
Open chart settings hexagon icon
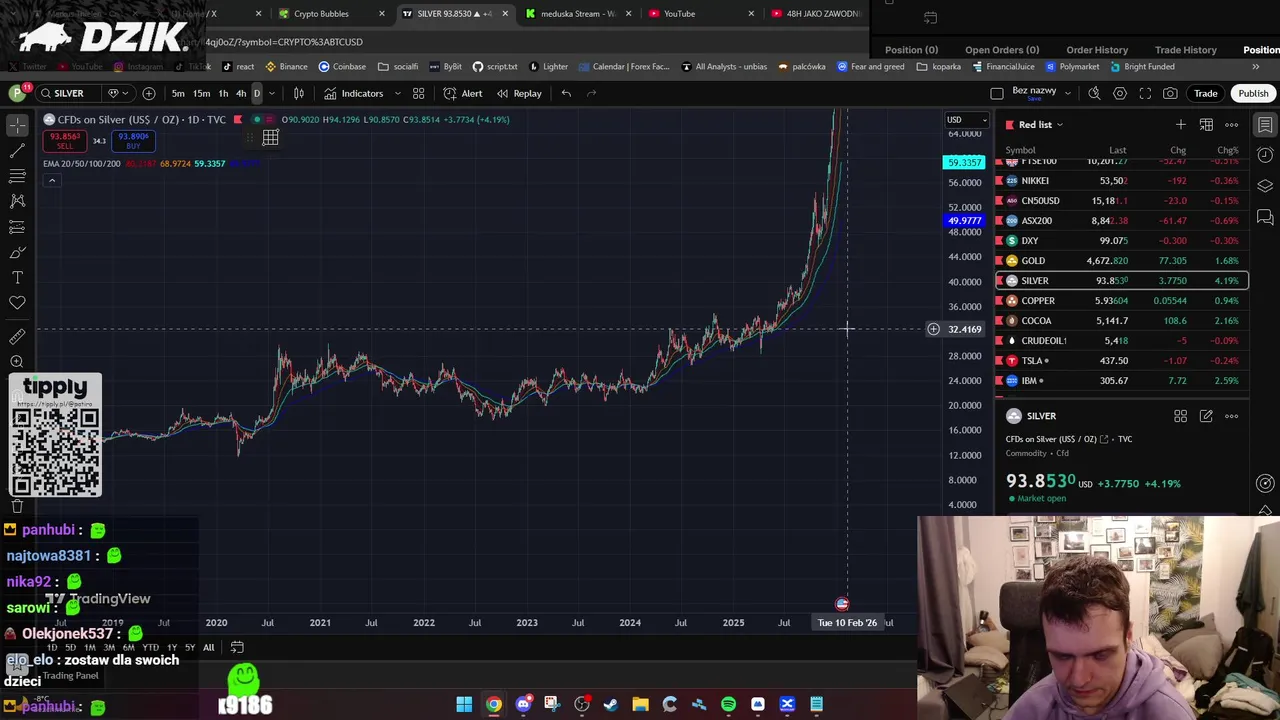click(x=1120, y=93)
